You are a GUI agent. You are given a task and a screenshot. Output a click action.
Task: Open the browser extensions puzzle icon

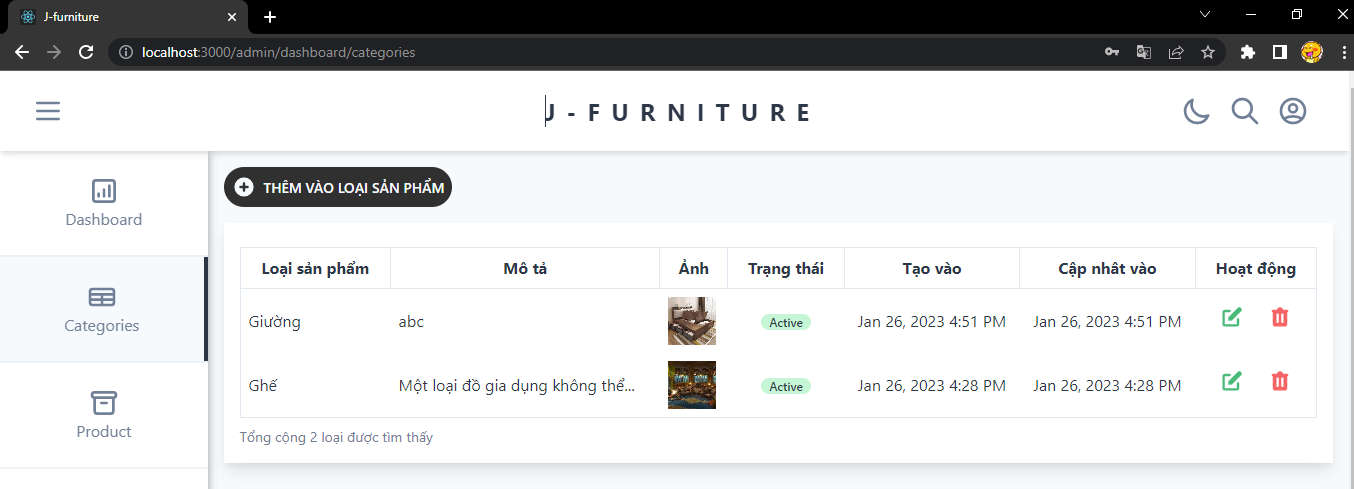coord(1247,52)
